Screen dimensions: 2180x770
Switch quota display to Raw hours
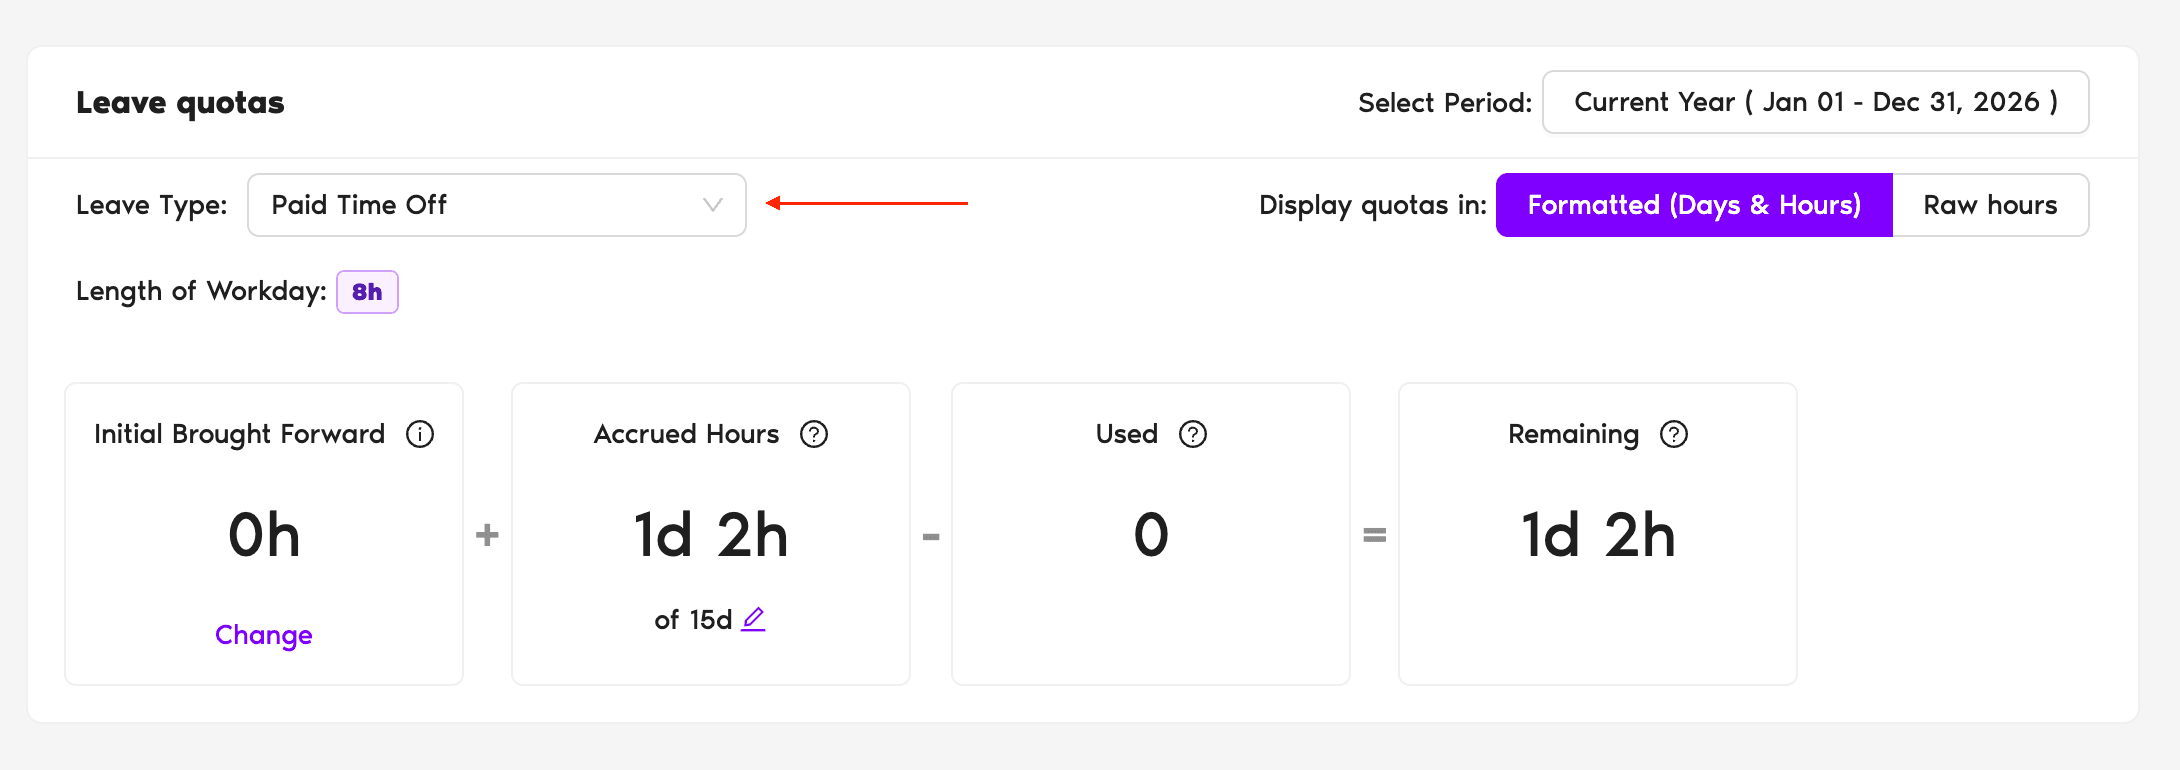click(x=1990, y=205)
